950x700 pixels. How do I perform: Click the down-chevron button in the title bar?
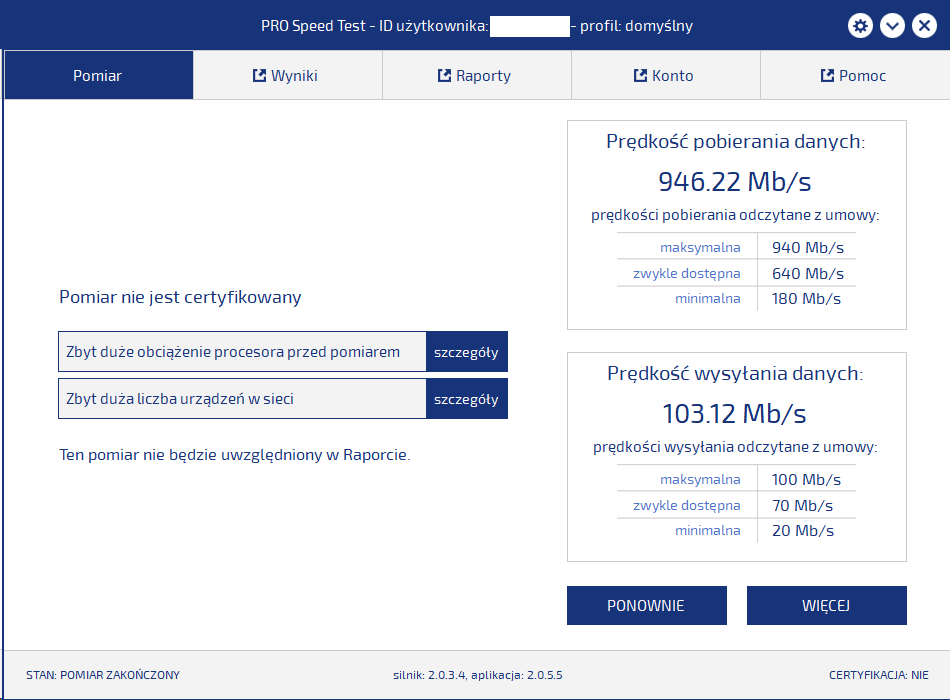click(892, 27)
